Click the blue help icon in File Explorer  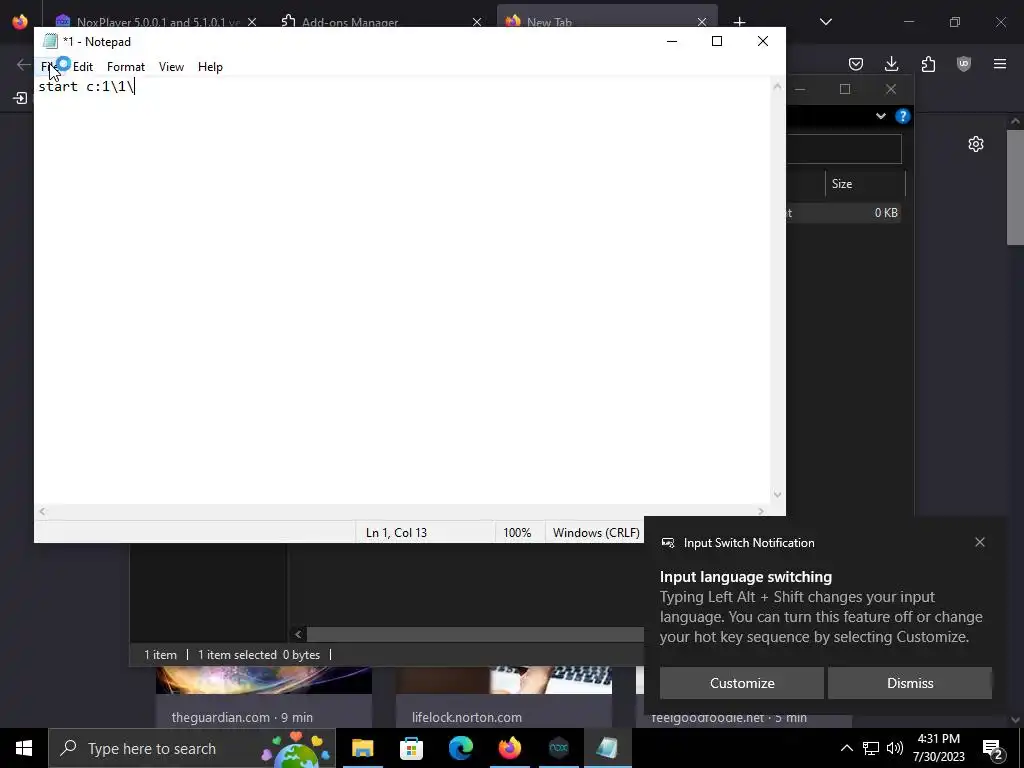(x=903, y=116)
